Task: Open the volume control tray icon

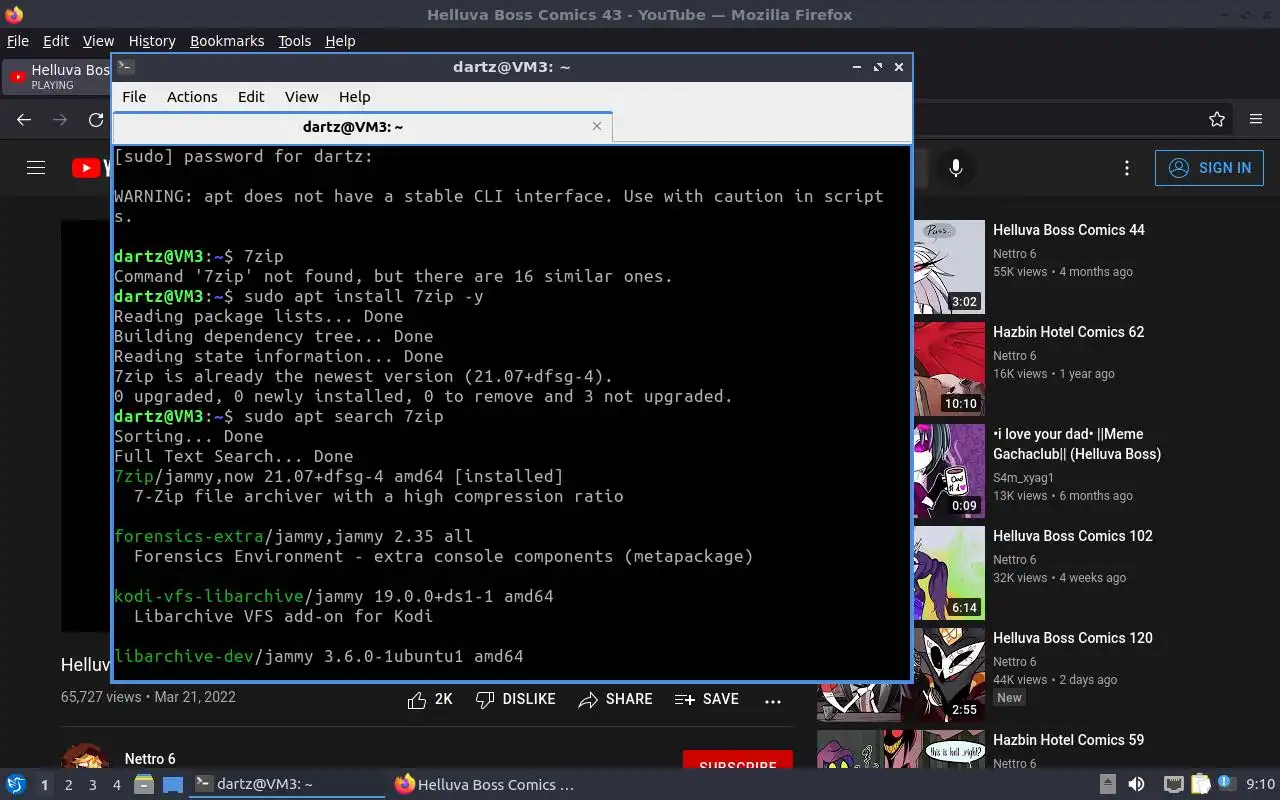Action: click(x=1136, y=785)
